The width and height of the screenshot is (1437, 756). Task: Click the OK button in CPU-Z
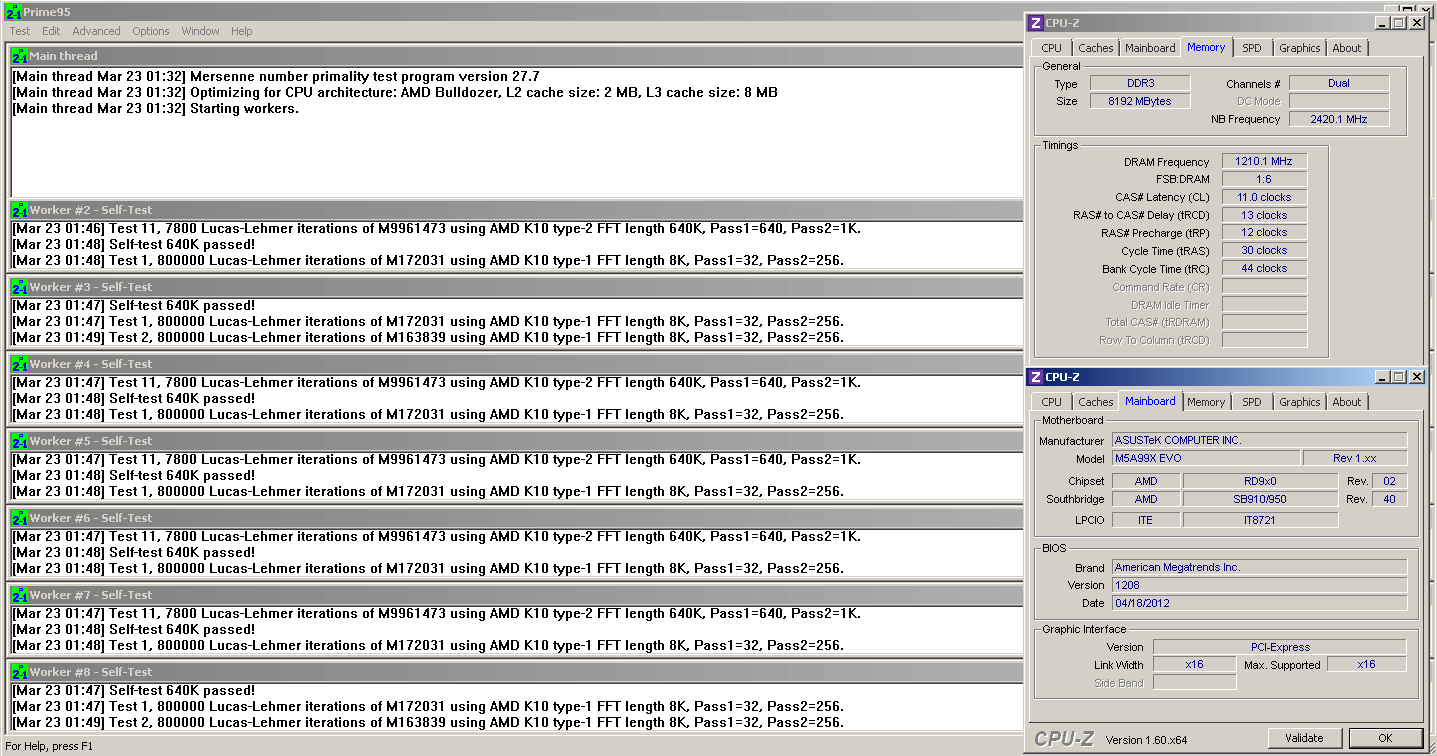1384,738
